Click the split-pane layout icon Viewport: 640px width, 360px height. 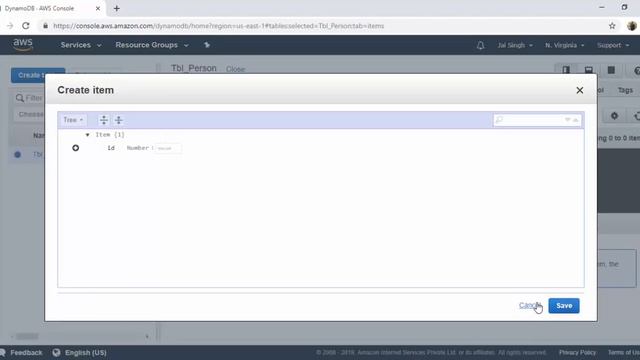point(566,70)
